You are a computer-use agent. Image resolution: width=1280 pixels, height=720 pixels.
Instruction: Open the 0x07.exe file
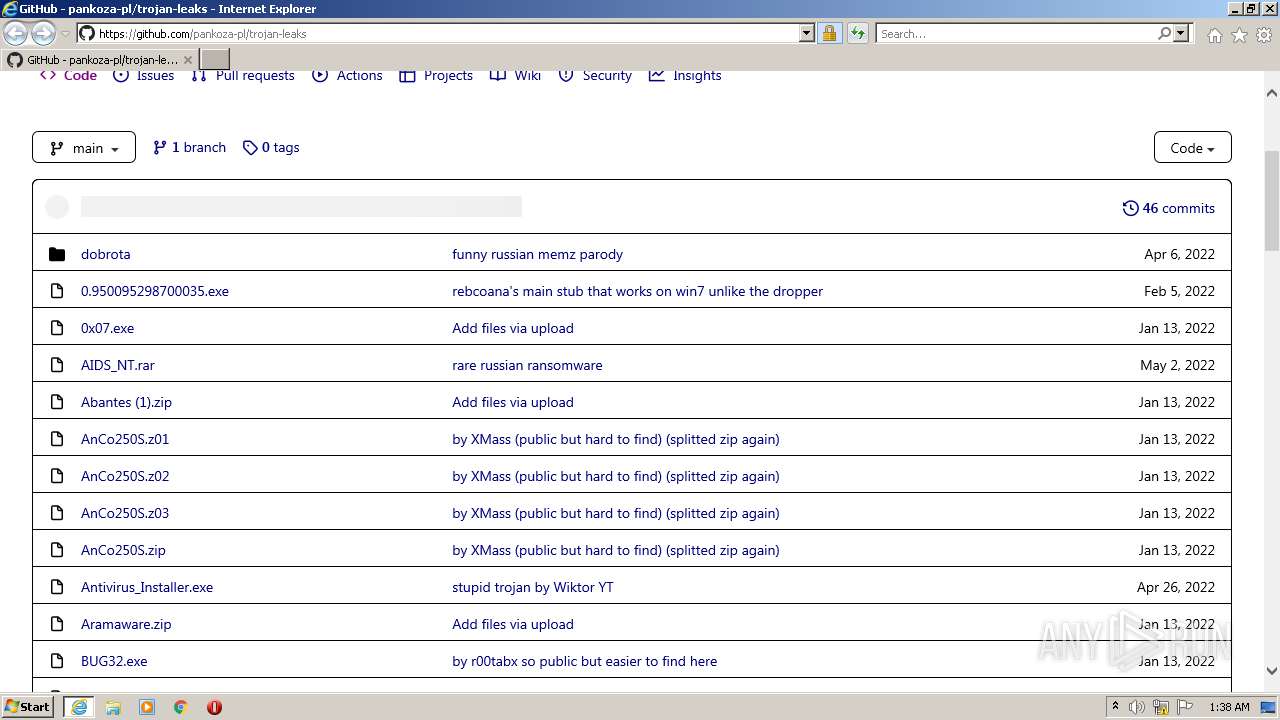coord(107,328)
